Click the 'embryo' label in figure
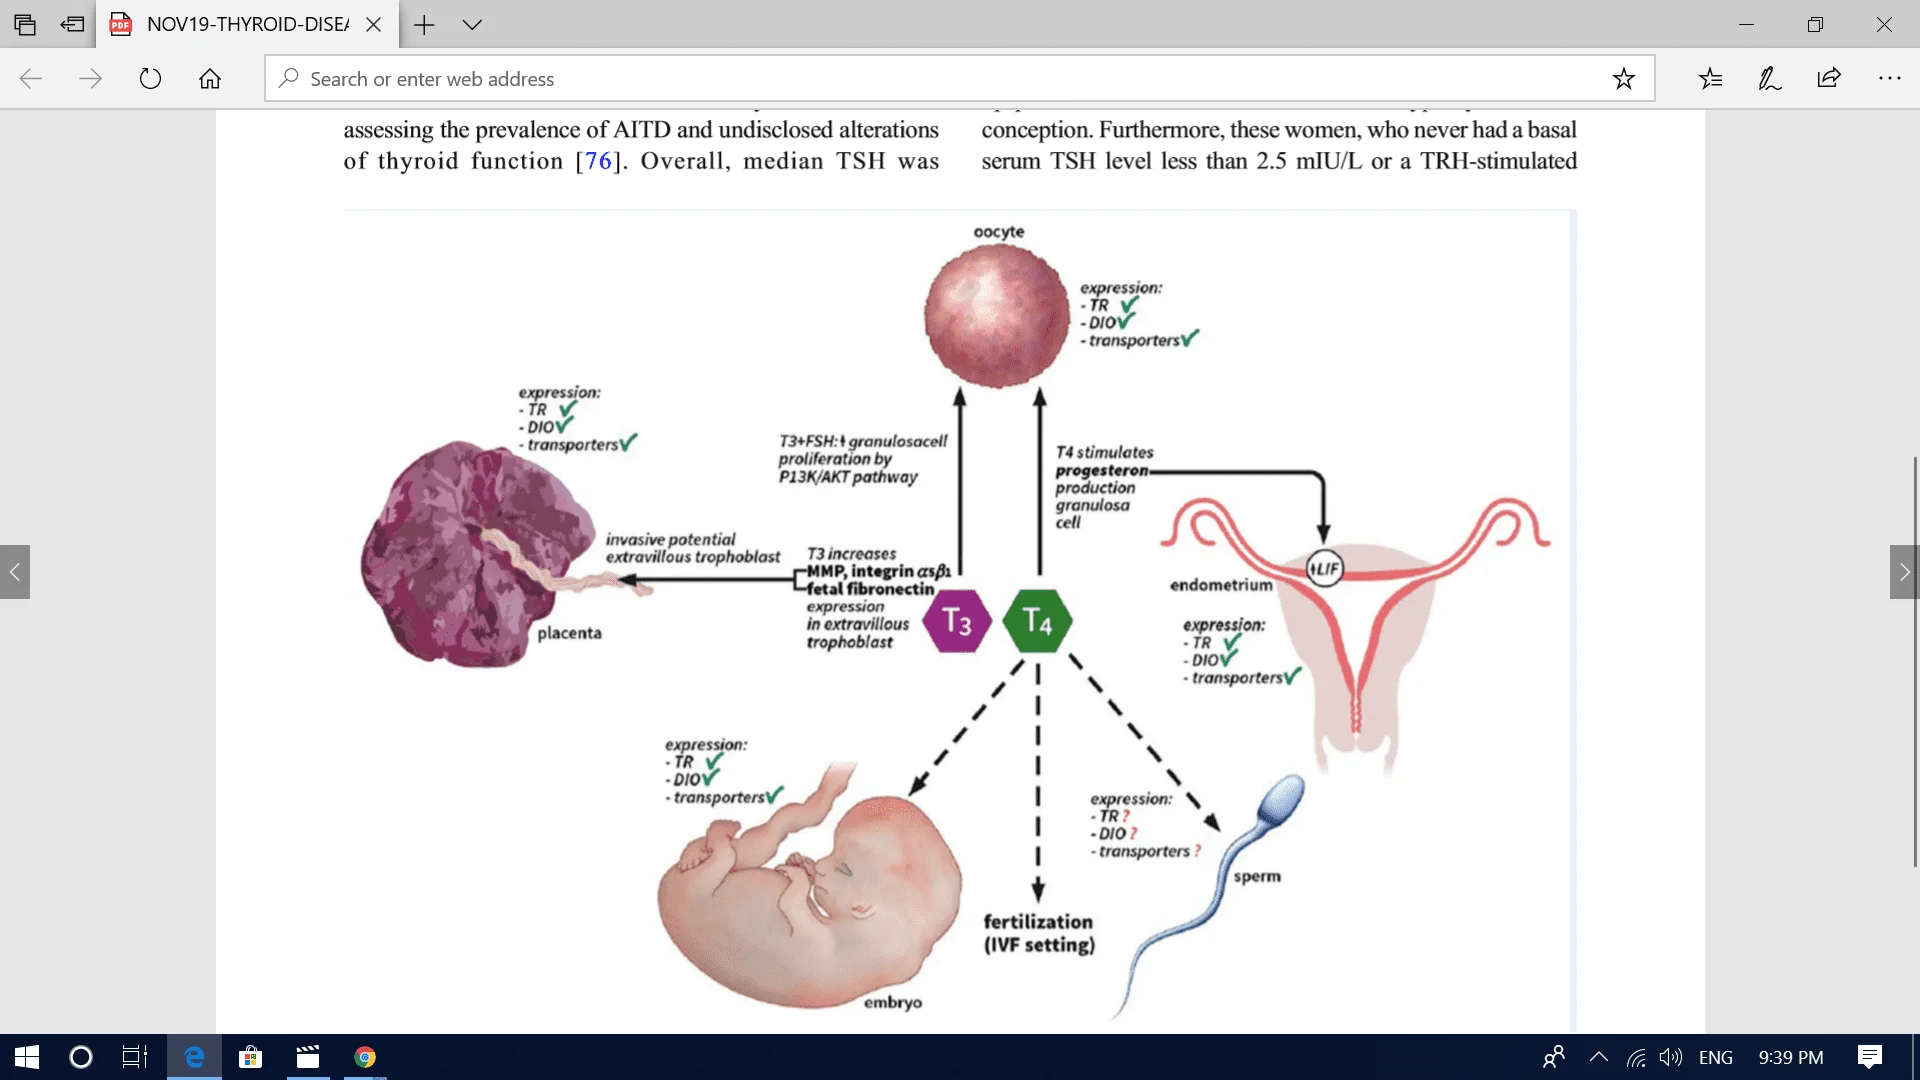This screenshot has width=1920, height=1080. [893, 1003]
